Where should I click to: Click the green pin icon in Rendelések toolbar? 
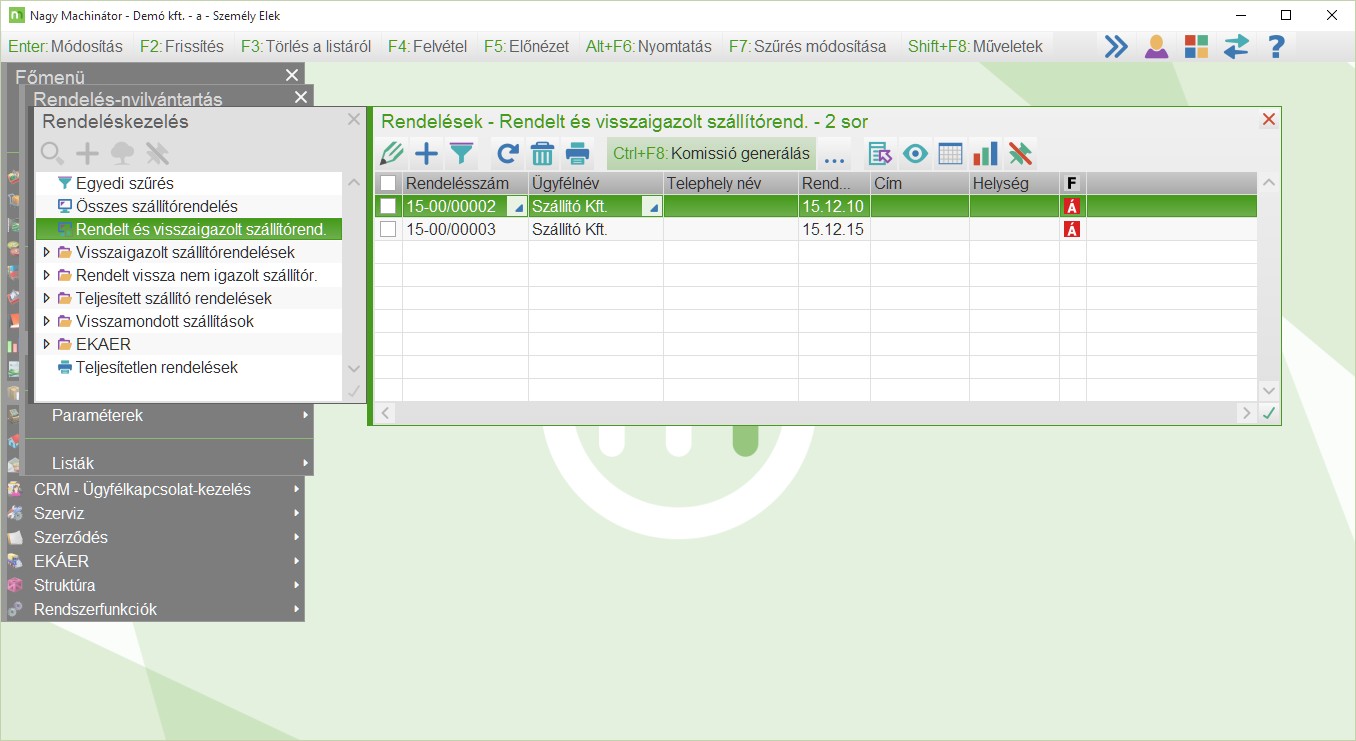1020,153
